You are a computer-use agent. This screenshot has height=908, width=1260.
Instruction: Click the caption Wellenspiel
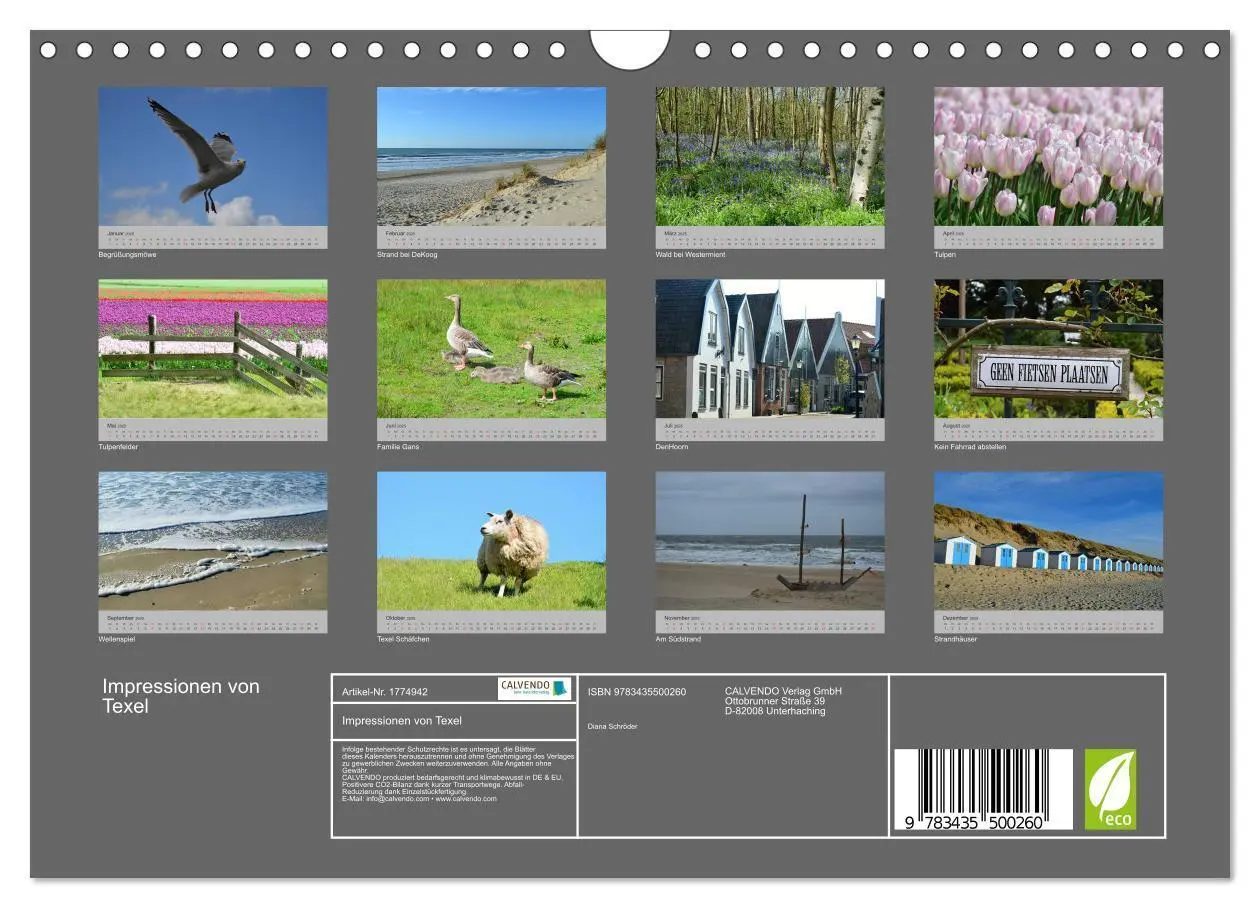[116, 639]
